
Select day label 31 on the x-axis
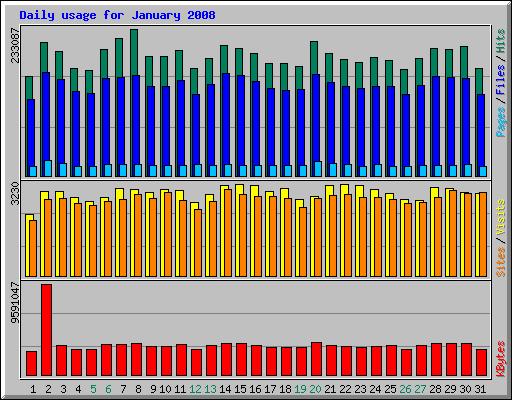point(480,389)
